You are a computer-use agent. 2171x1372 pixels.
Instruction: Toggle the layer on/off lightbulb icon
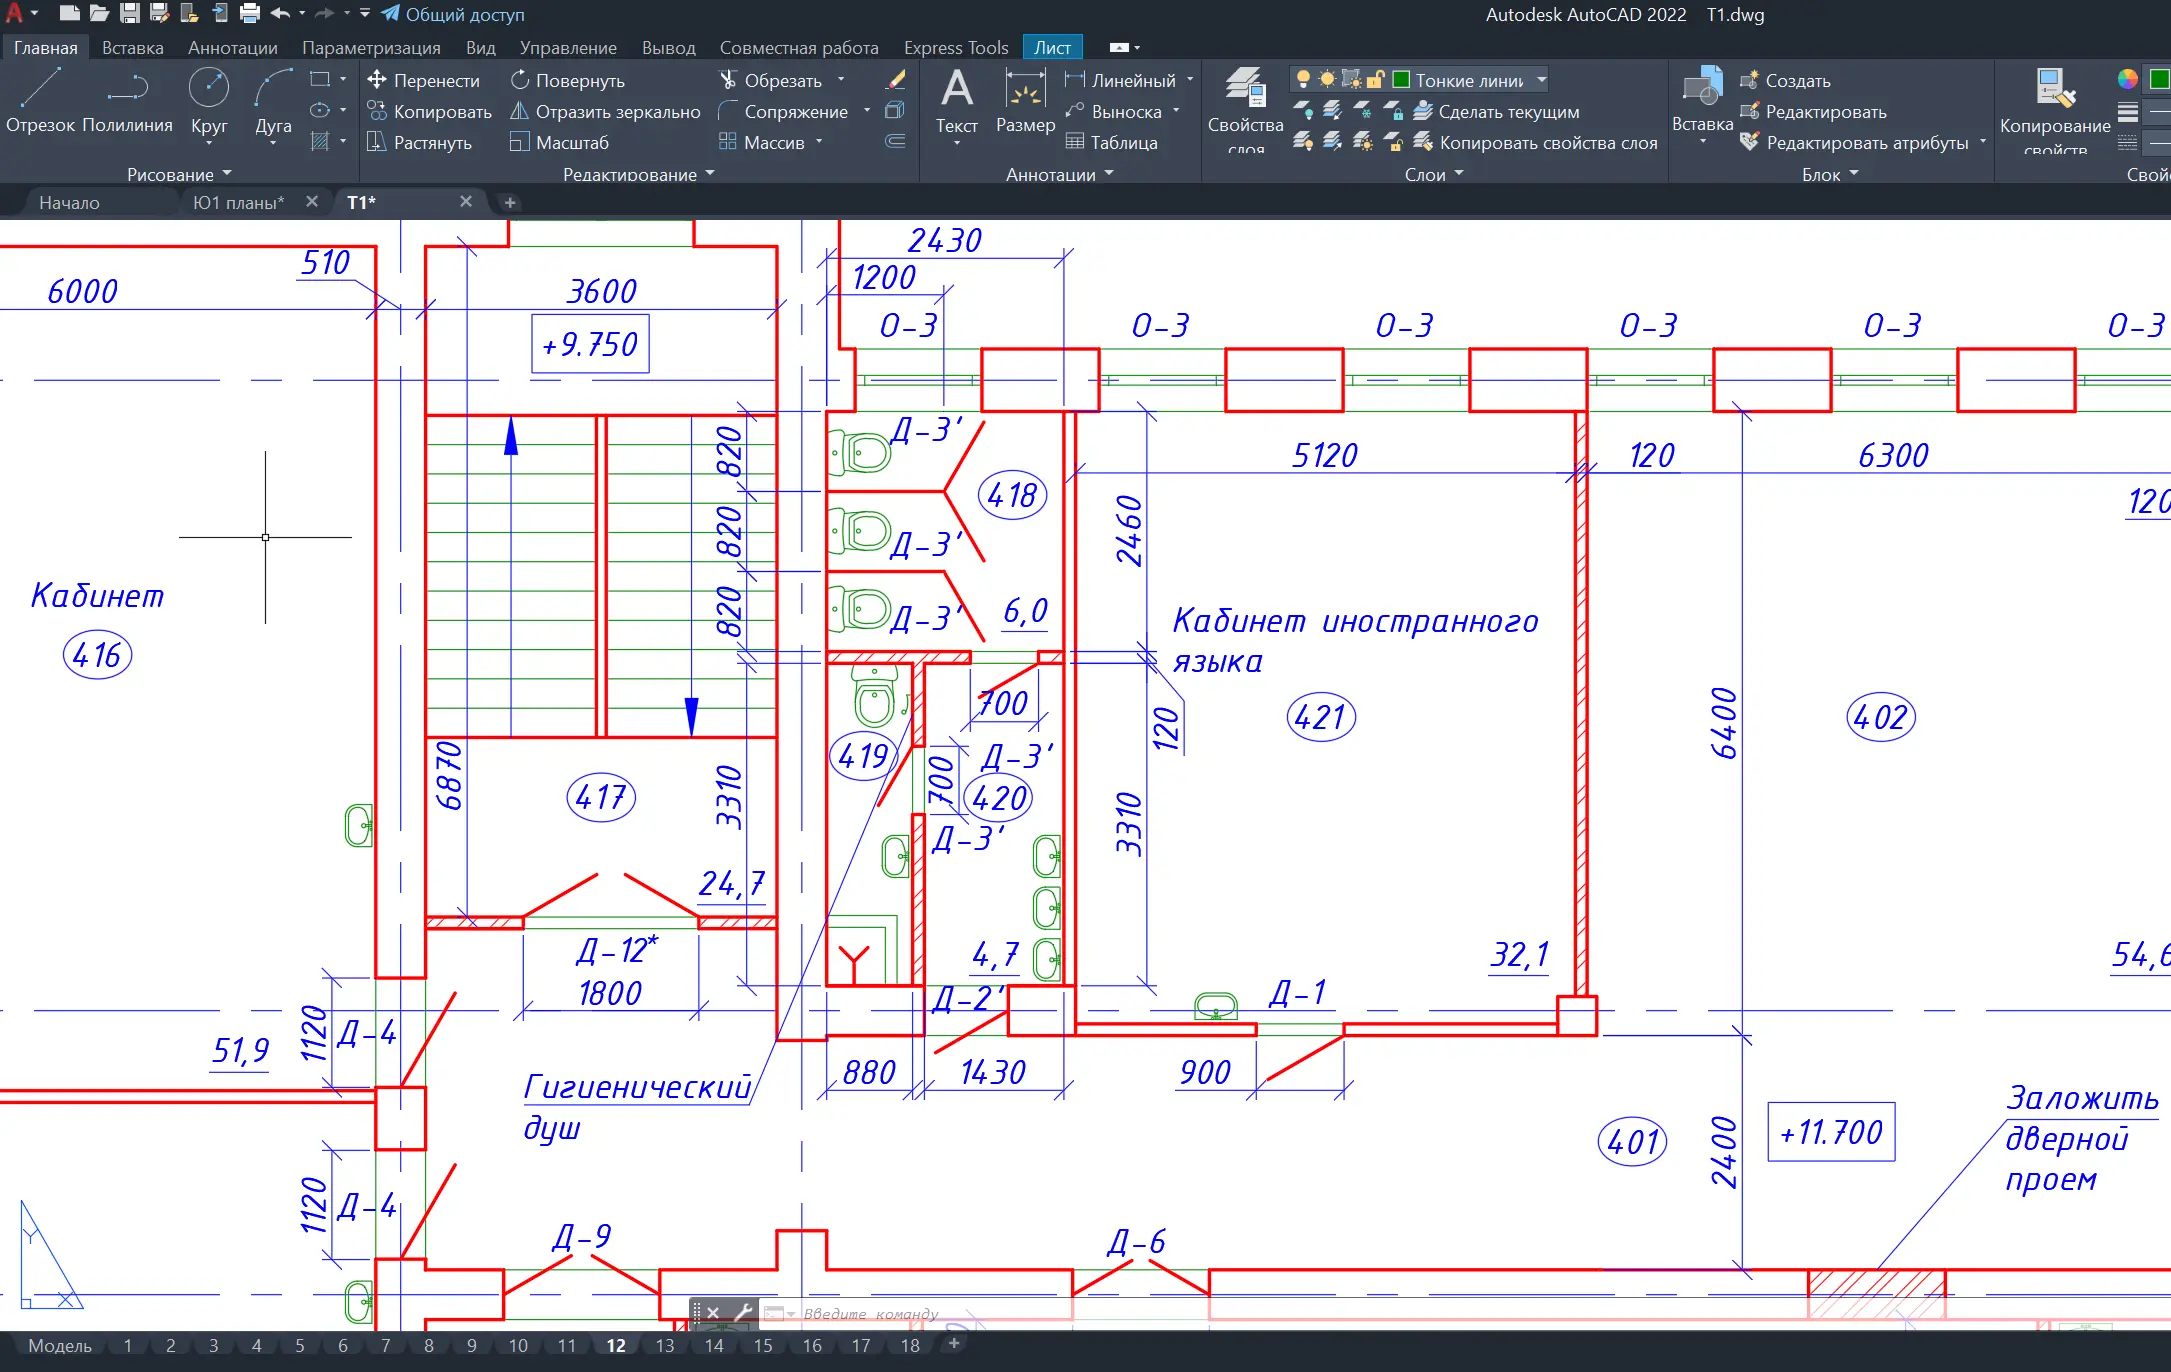(x=1303, y=80)
